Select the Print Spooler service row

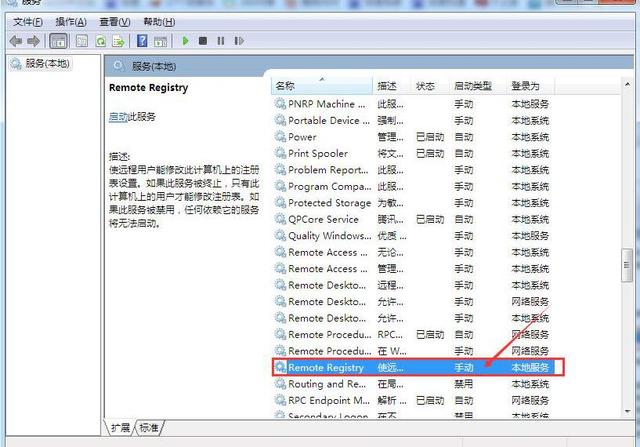[412, 153]
